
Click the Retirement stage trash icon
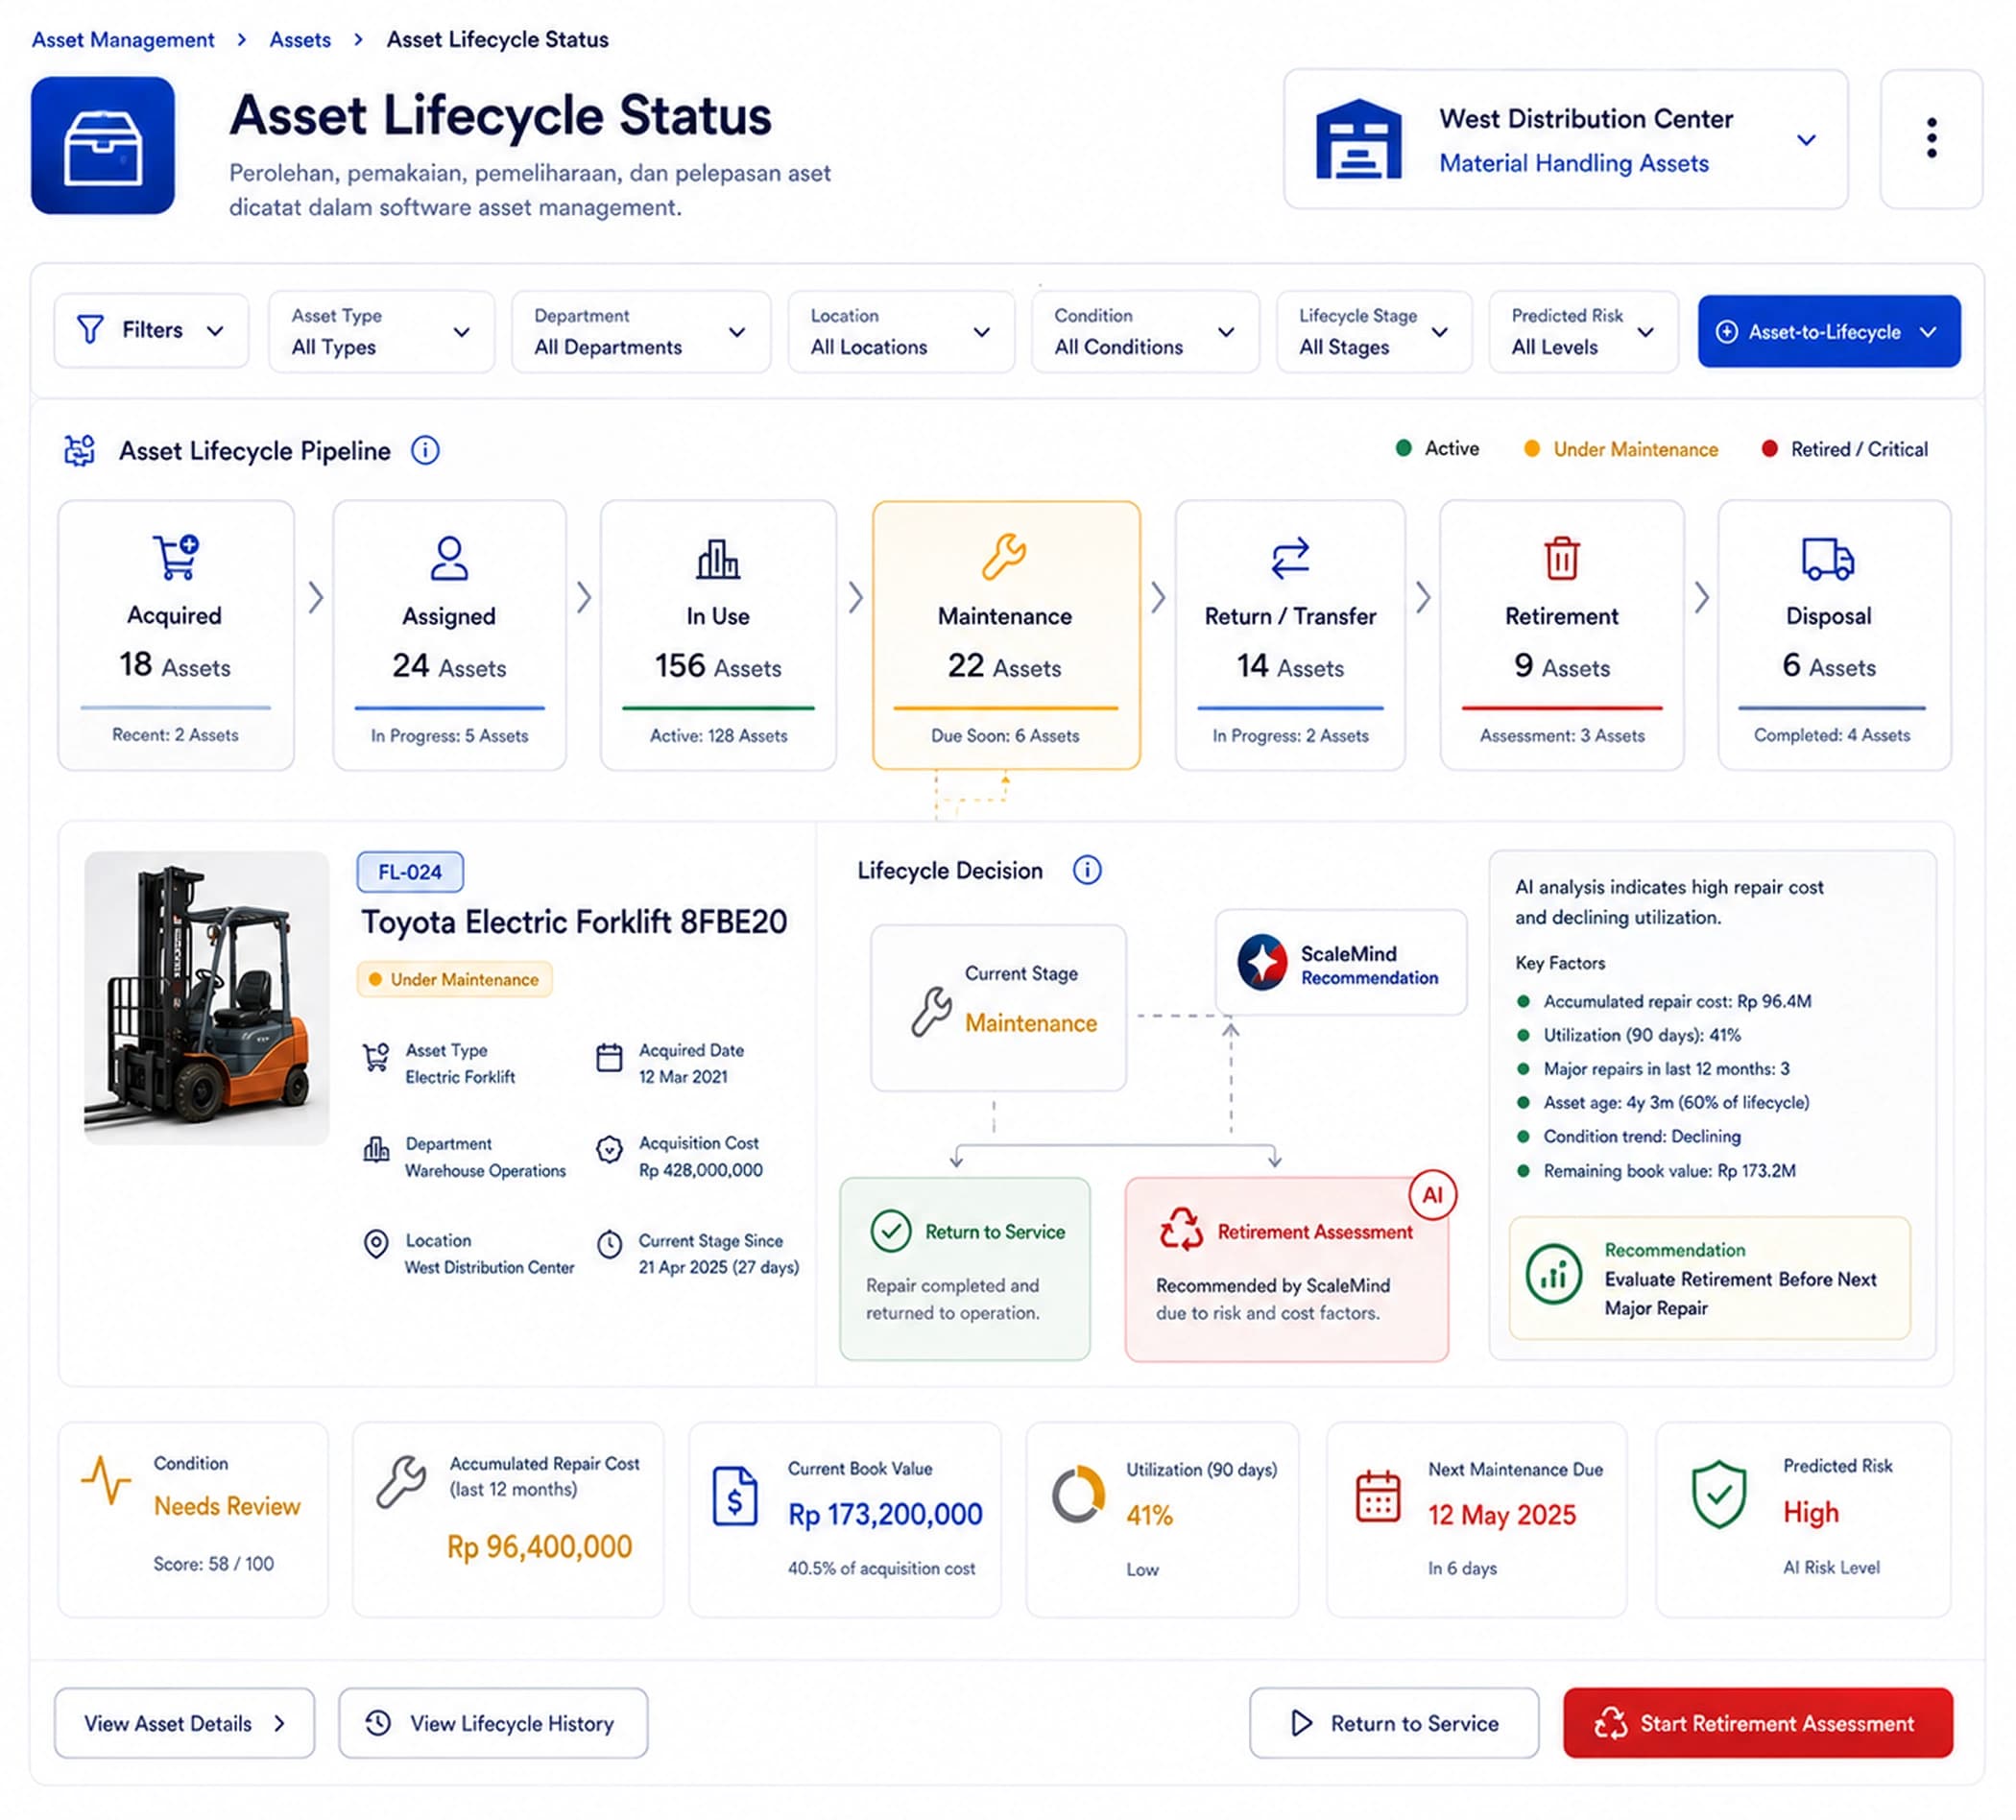[x=1561, y=558]
